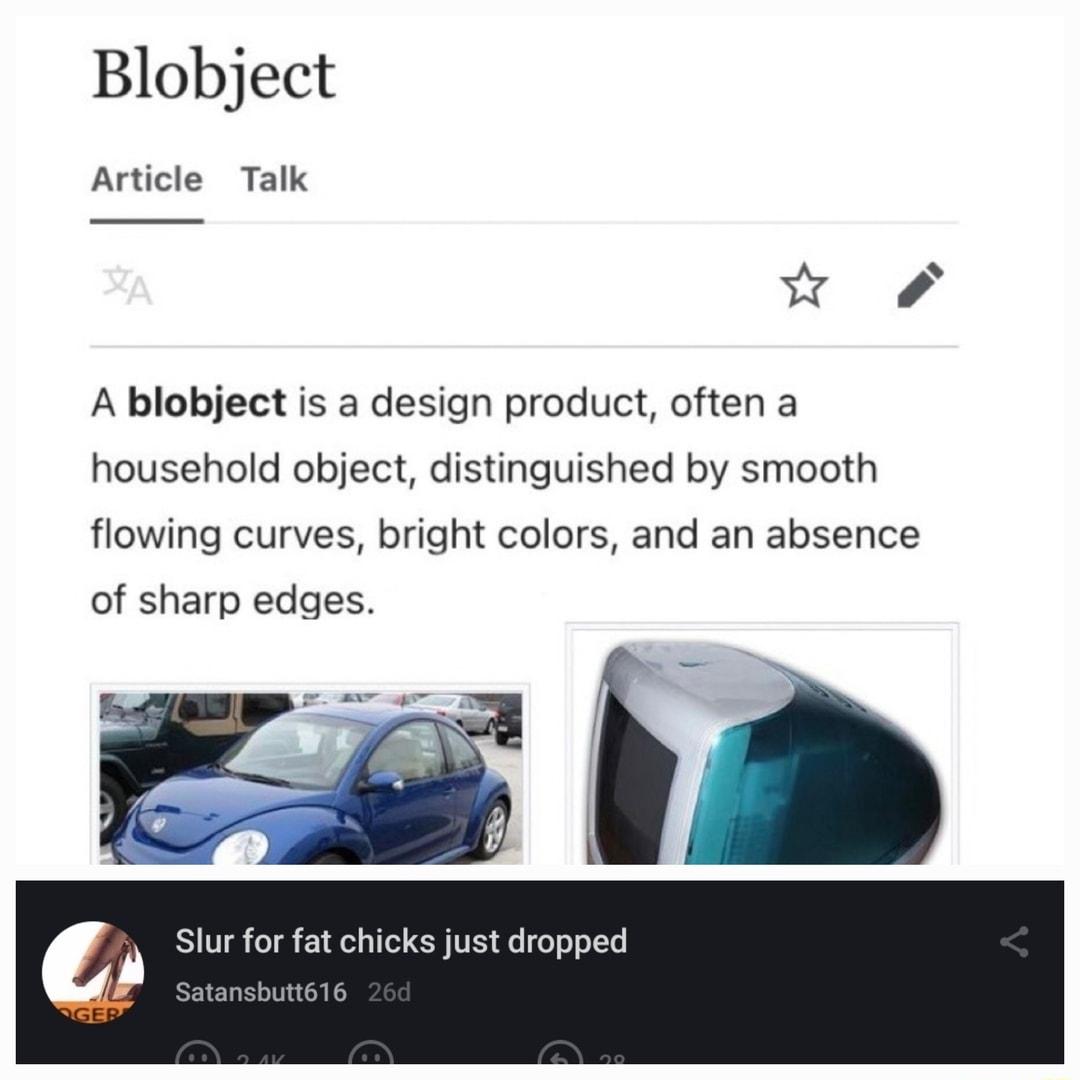The height and width of the screenshot is (1080, 1080).
Task: Select the Article tab
Action: point(146,180)
